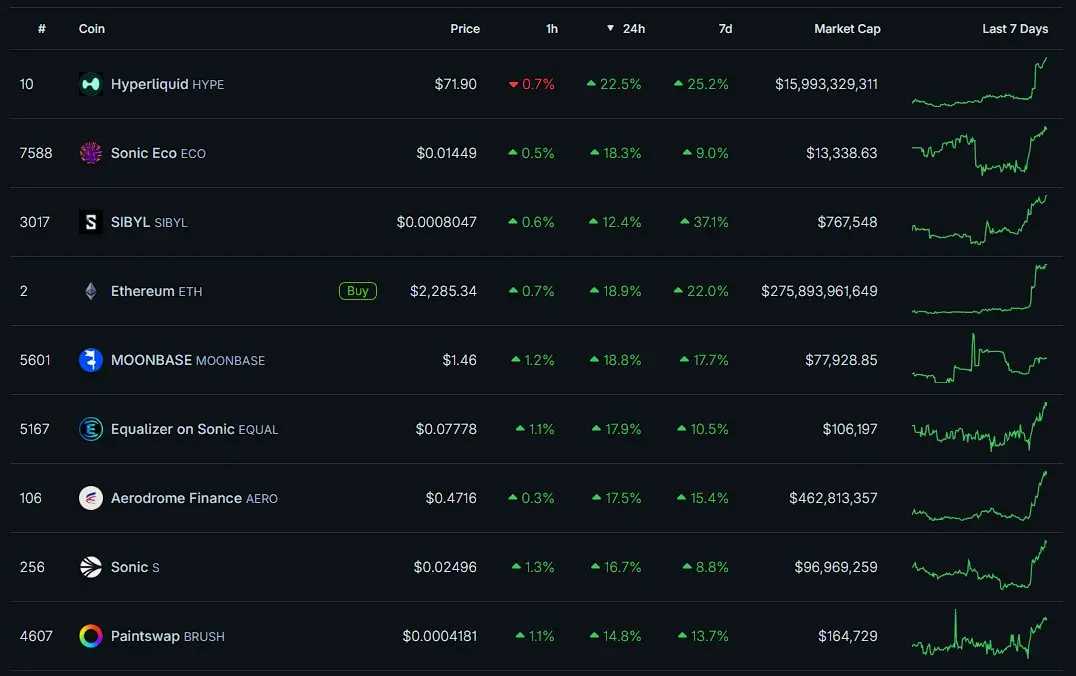Viewport: 1076px width, 676px height.
Task: Click Hyperliquid's 22.5% 24h change
Action: [x=614, y=84]
